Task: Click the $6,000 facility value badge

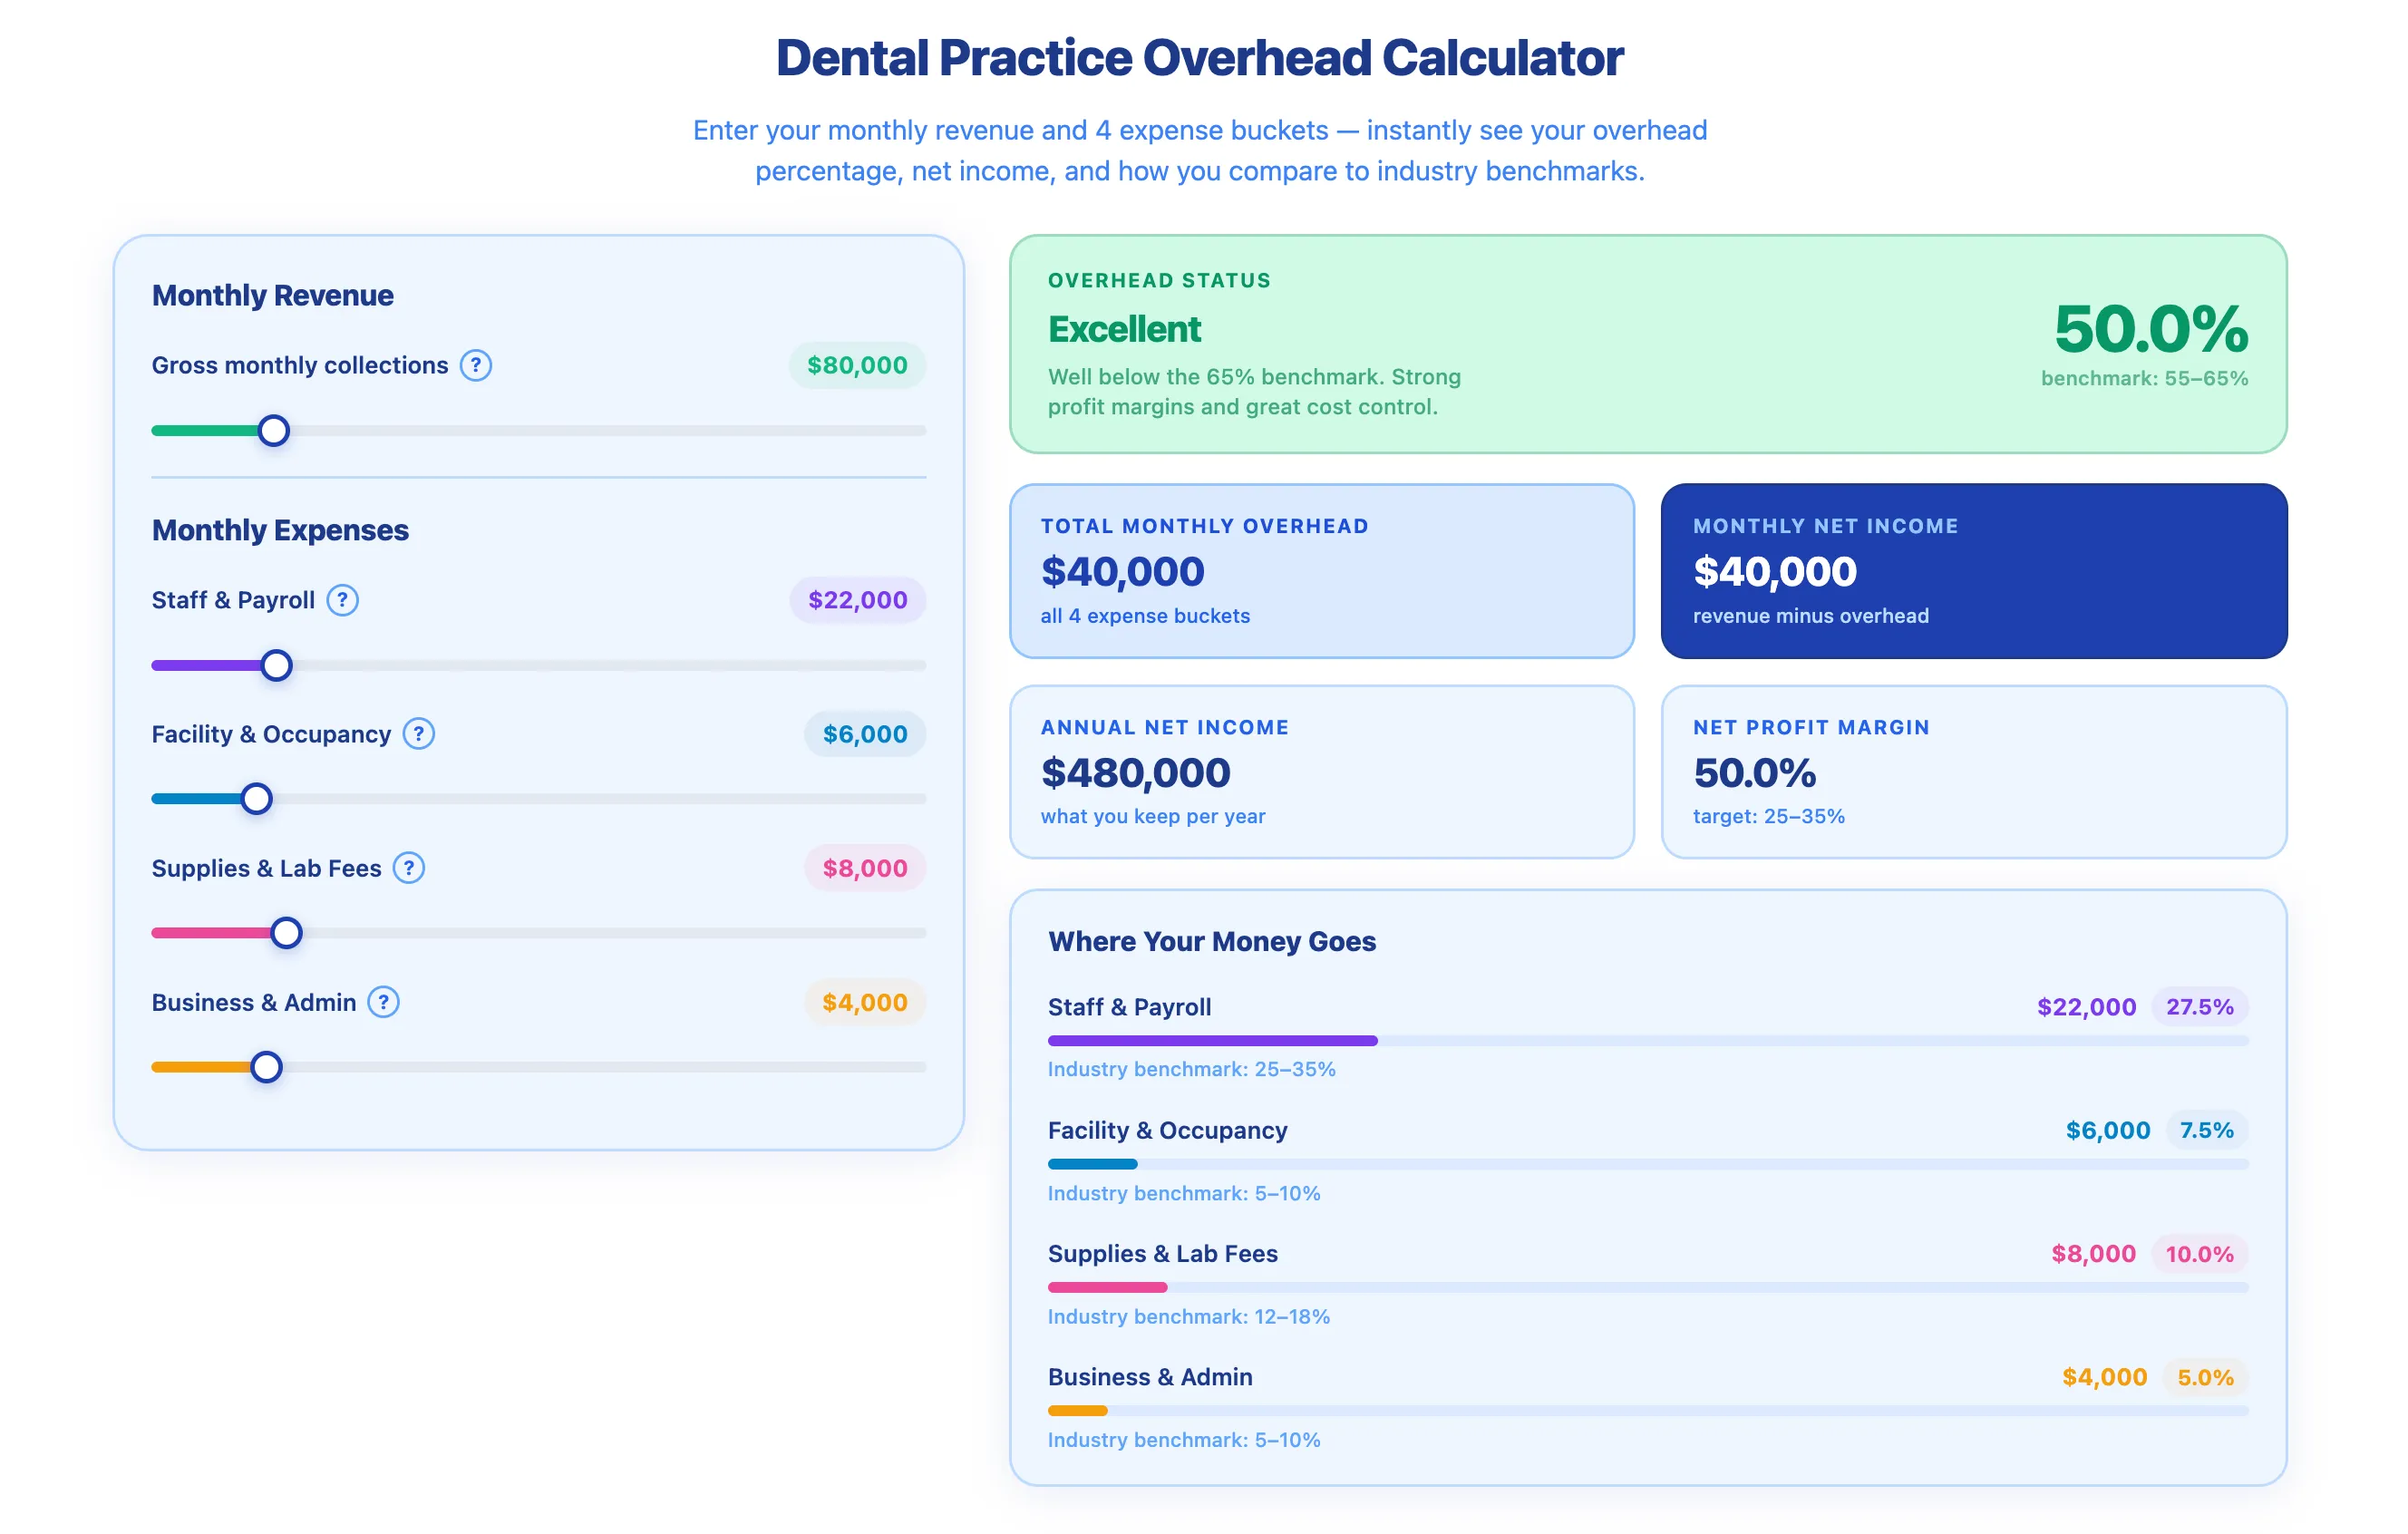Action: 865,735
